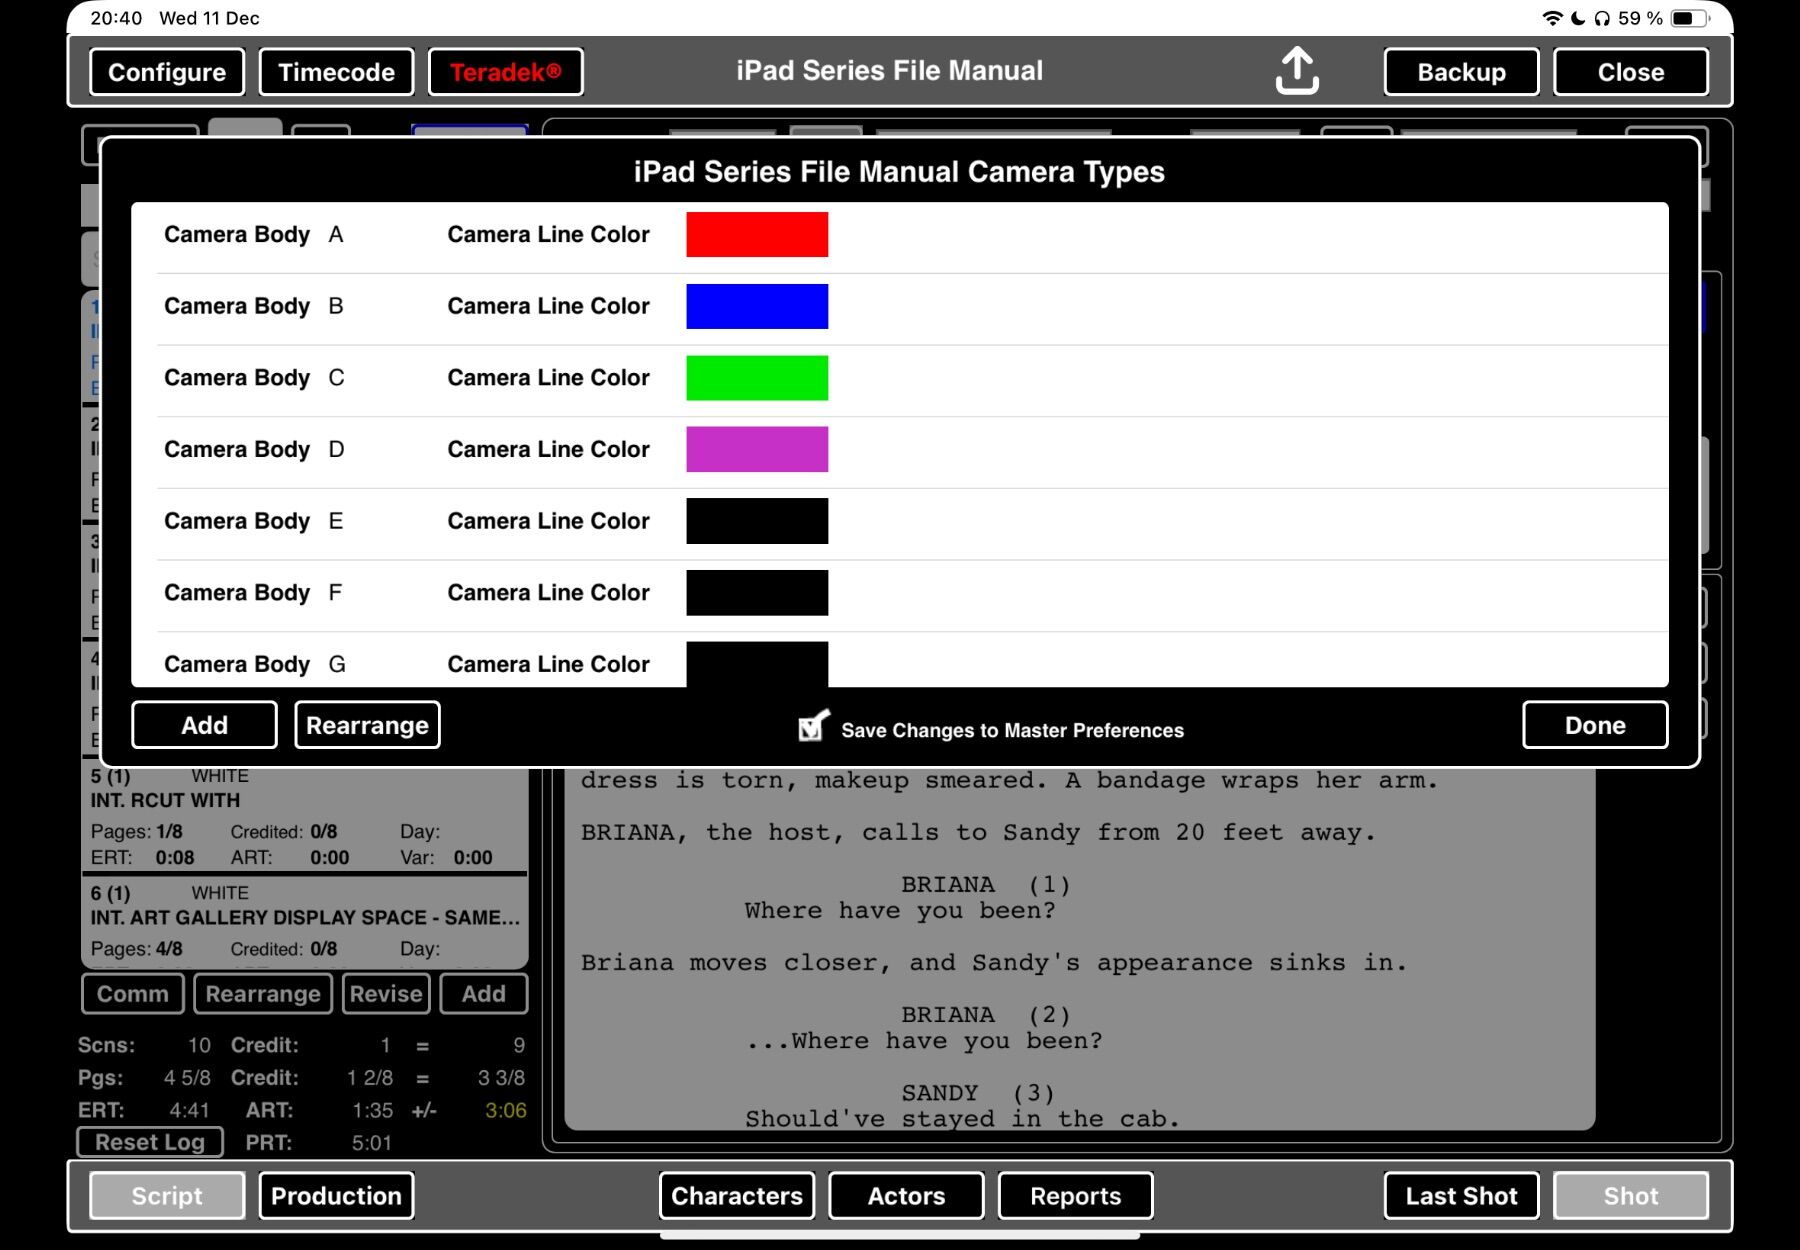Change Camera B blue line color
This screenshot has width=1800, height=1250.
pos(757,306)
